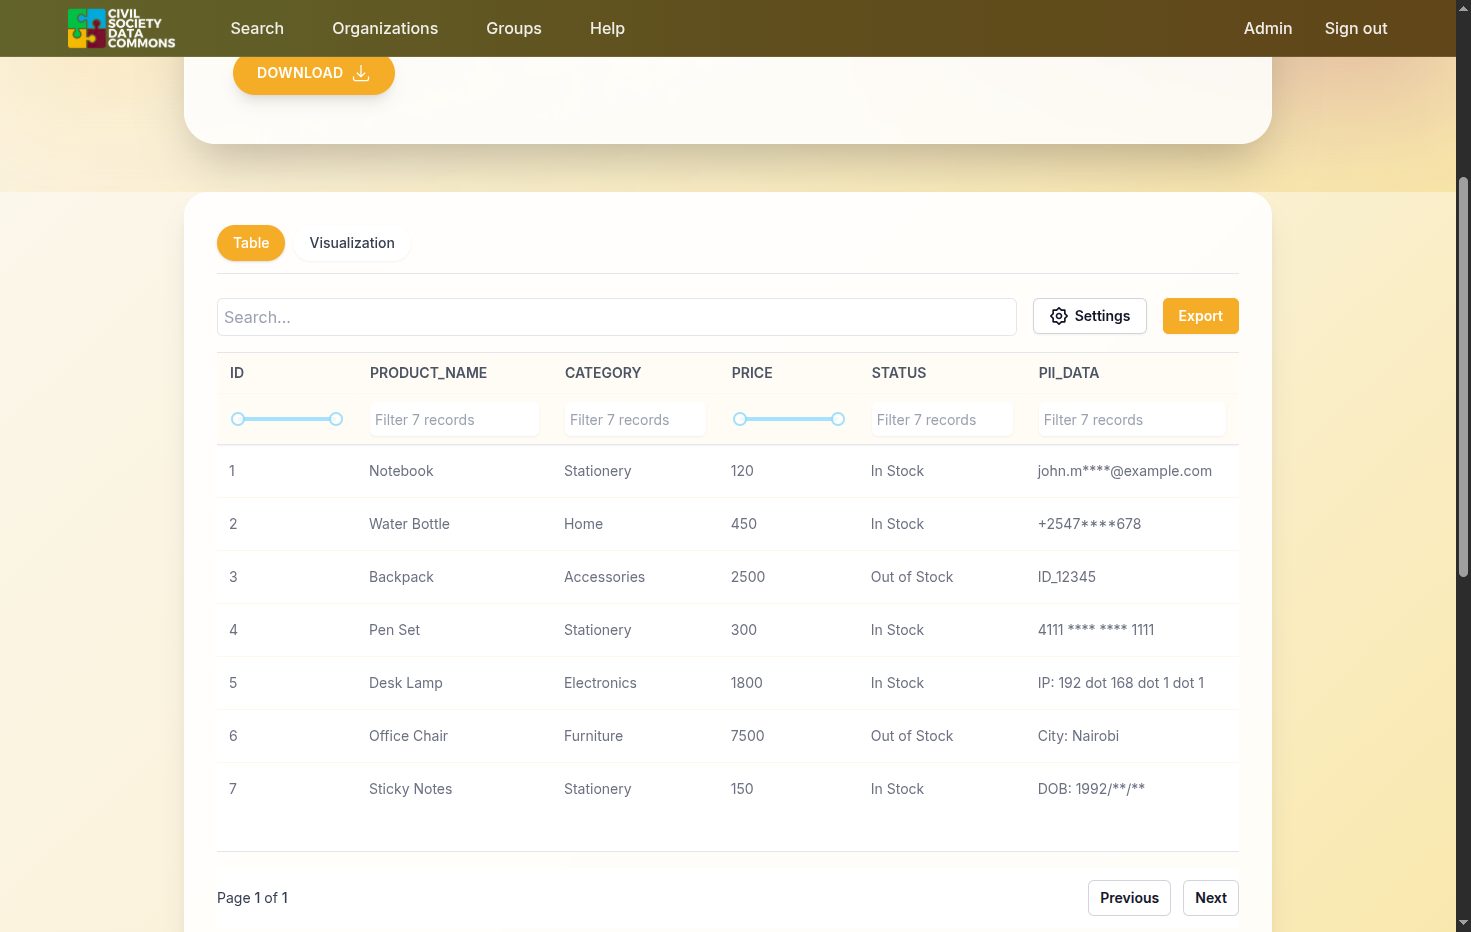Go to the Next page

point(1211,898)
